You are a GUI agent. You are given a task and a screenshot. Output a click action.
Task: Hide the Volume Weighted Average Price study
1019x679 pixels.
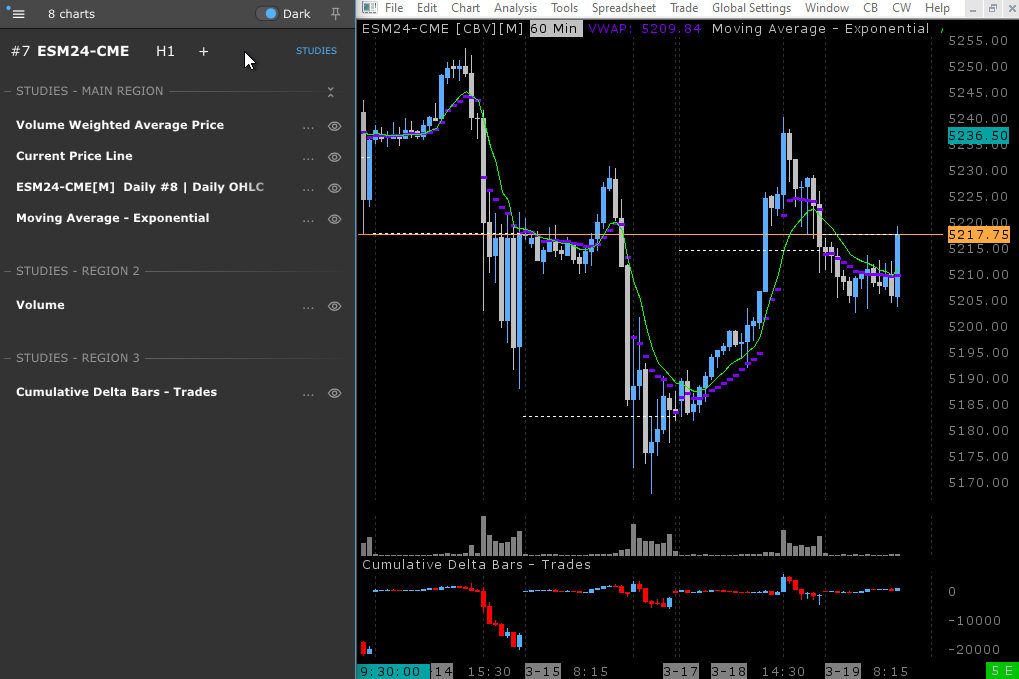click(x=335, y=126)
